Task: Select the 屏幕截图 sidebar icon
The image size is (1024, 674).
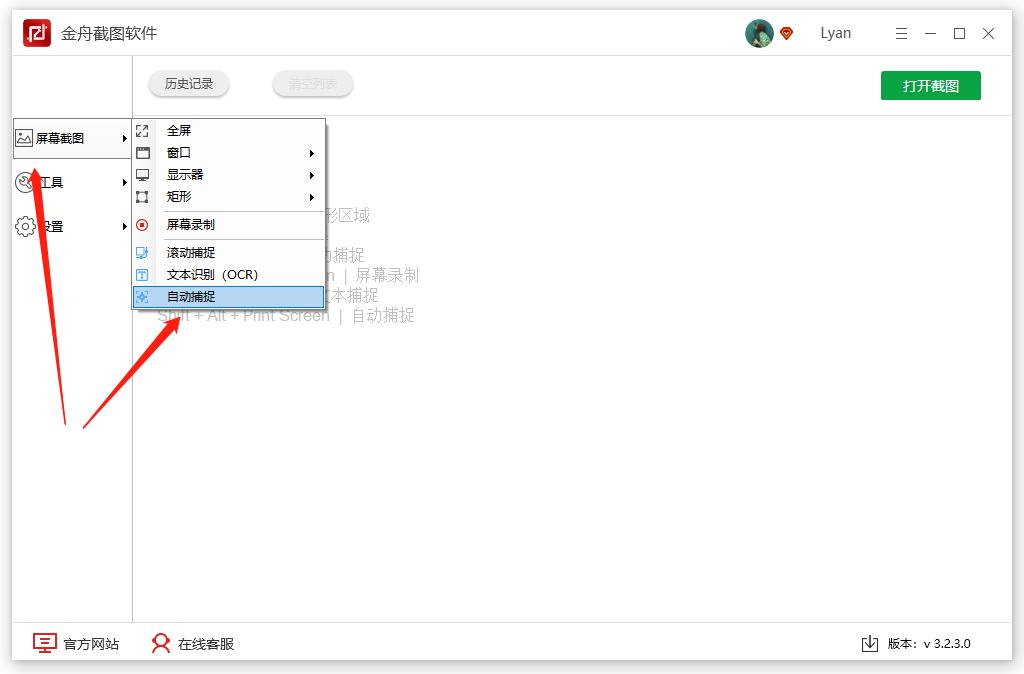Action: coord(24,138)
